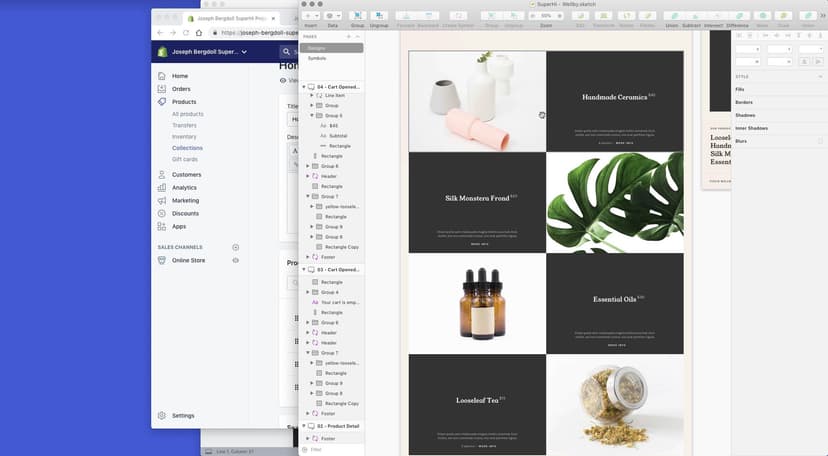Image resolution: width=828 pixels, height=456 pixels.
Task: Go to Customers in Shopify sidebar
Action: [186, 174]
